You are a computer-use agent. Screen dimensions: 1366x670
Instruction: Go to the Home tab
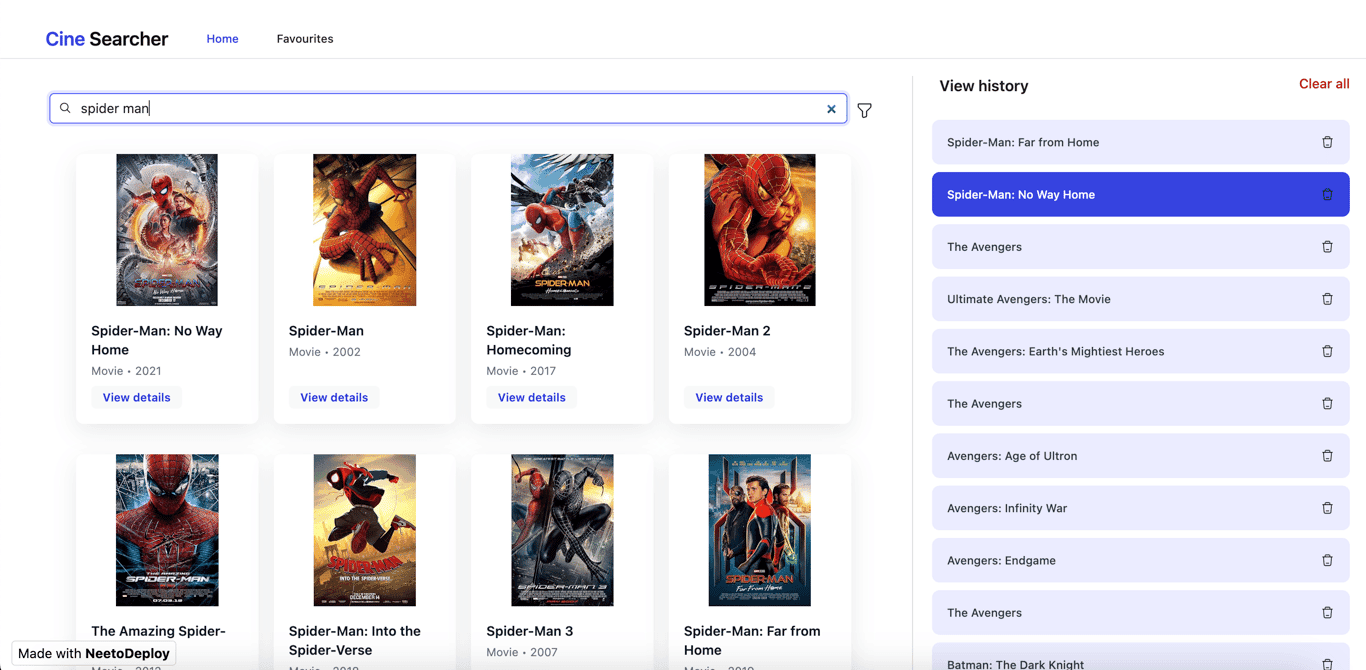[222, 39]
